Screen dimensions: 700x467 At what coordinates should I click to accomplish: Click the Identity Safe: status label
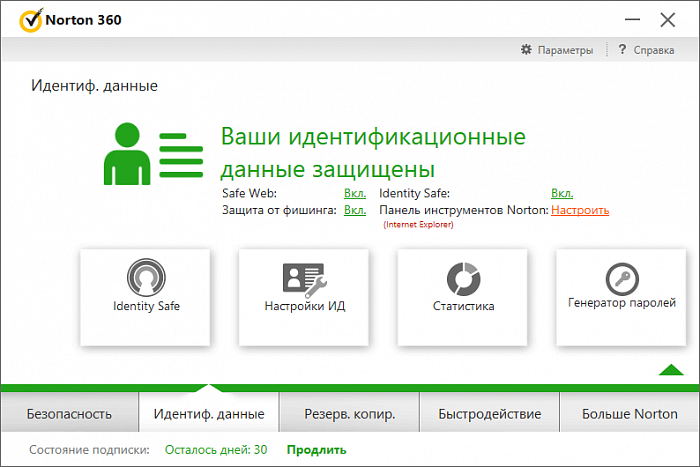[x=414, y=193]
